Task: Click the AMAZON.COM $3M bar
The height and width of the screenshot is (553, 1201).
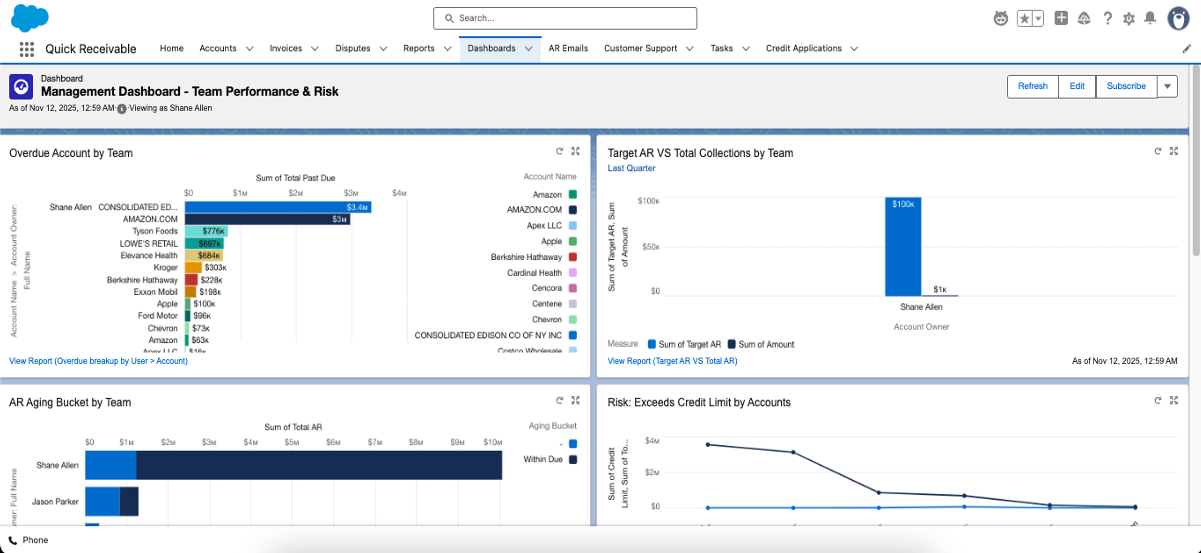Action: tap(267, 219)
